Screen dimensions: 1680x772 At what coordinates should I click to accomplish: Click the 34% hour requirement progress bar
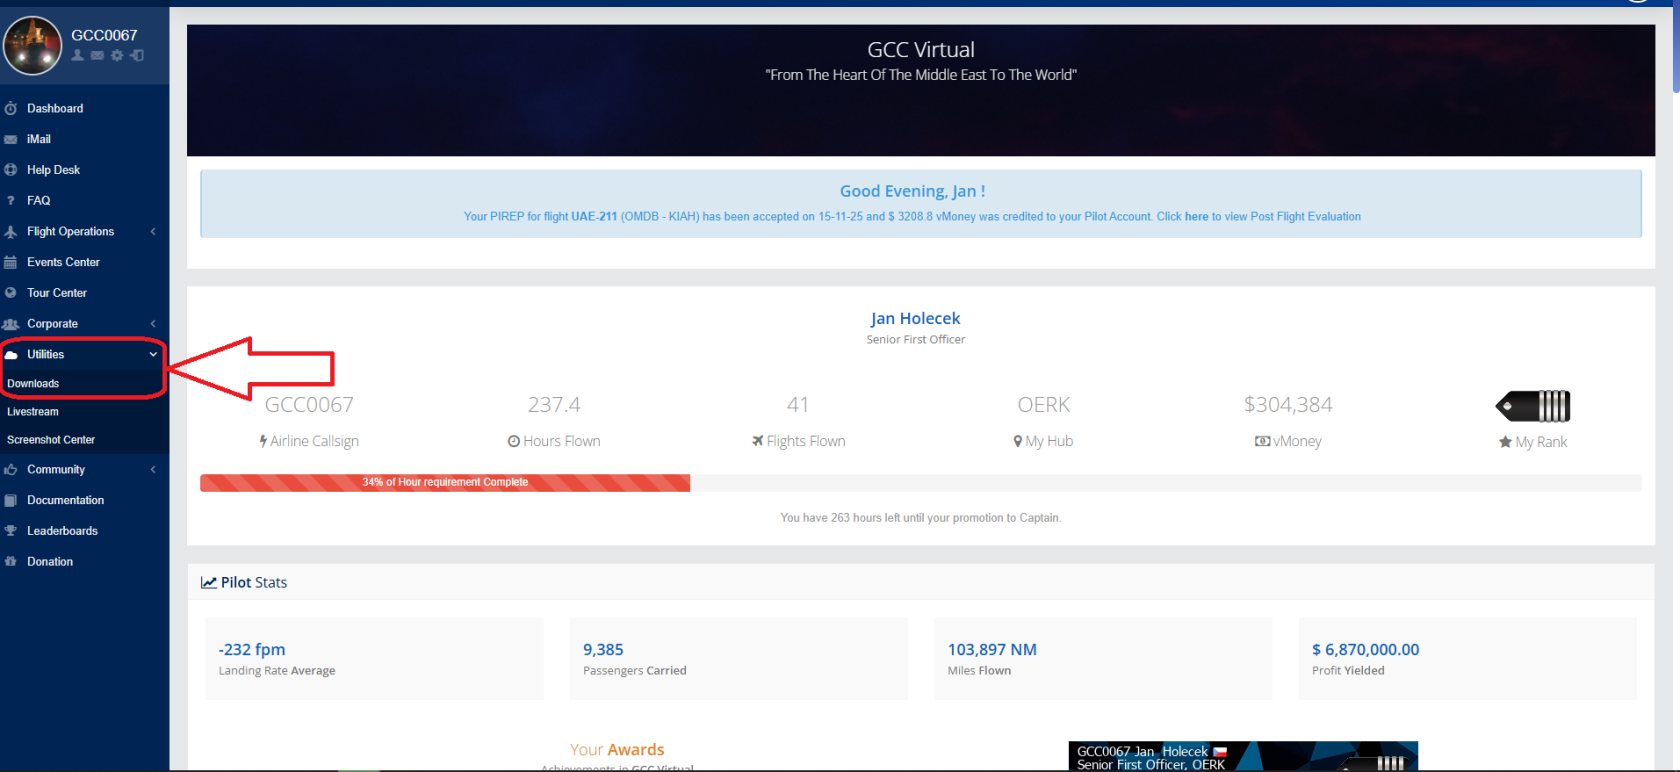pyautogui.click(x=445, y=482)
